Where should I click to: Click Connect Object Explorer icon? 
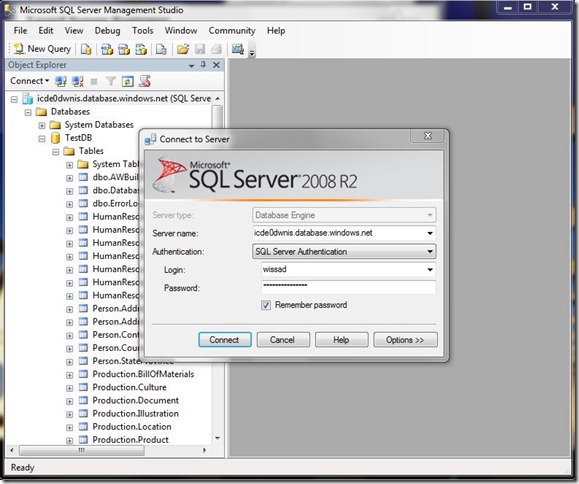pyautogui.click(x=61, y=81)
